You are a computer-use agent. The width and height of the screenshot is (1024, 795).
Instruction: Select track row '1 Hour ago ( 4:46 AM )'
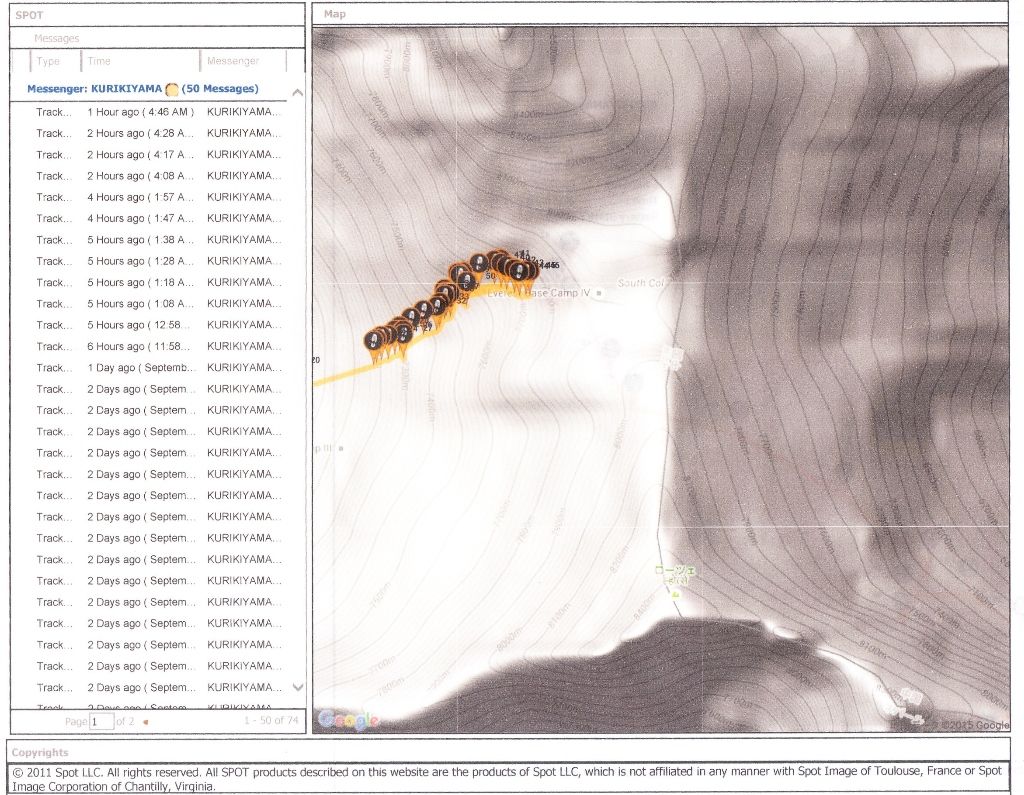[x=157, y=112]
